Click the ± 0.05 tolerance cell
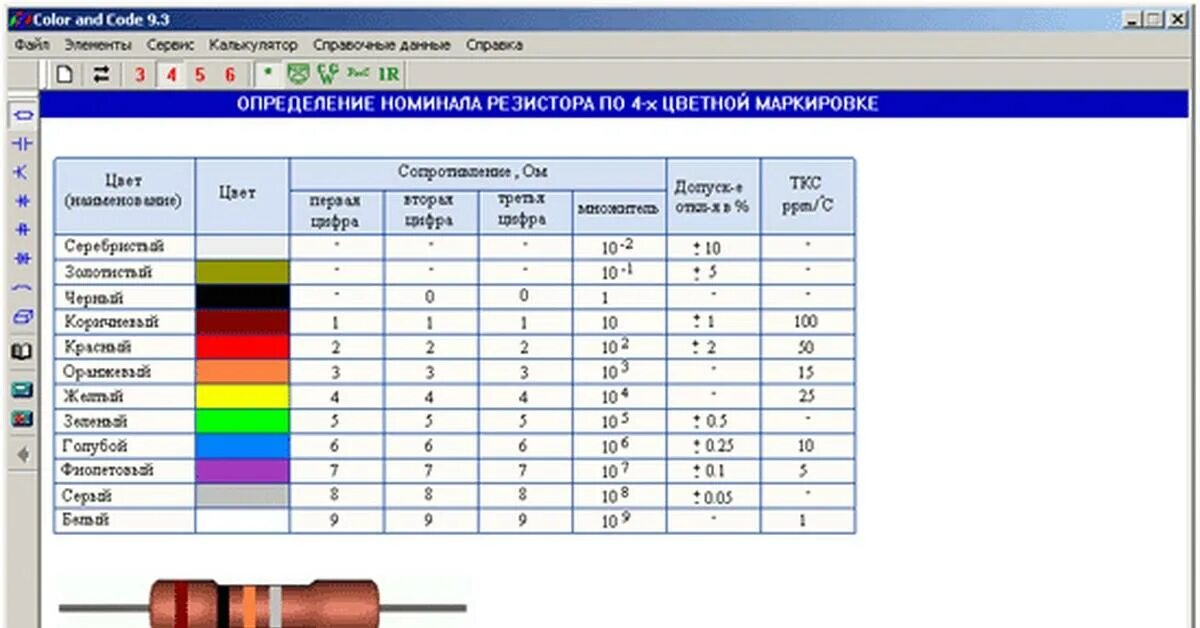1200x628 pixels. (713, 496)
